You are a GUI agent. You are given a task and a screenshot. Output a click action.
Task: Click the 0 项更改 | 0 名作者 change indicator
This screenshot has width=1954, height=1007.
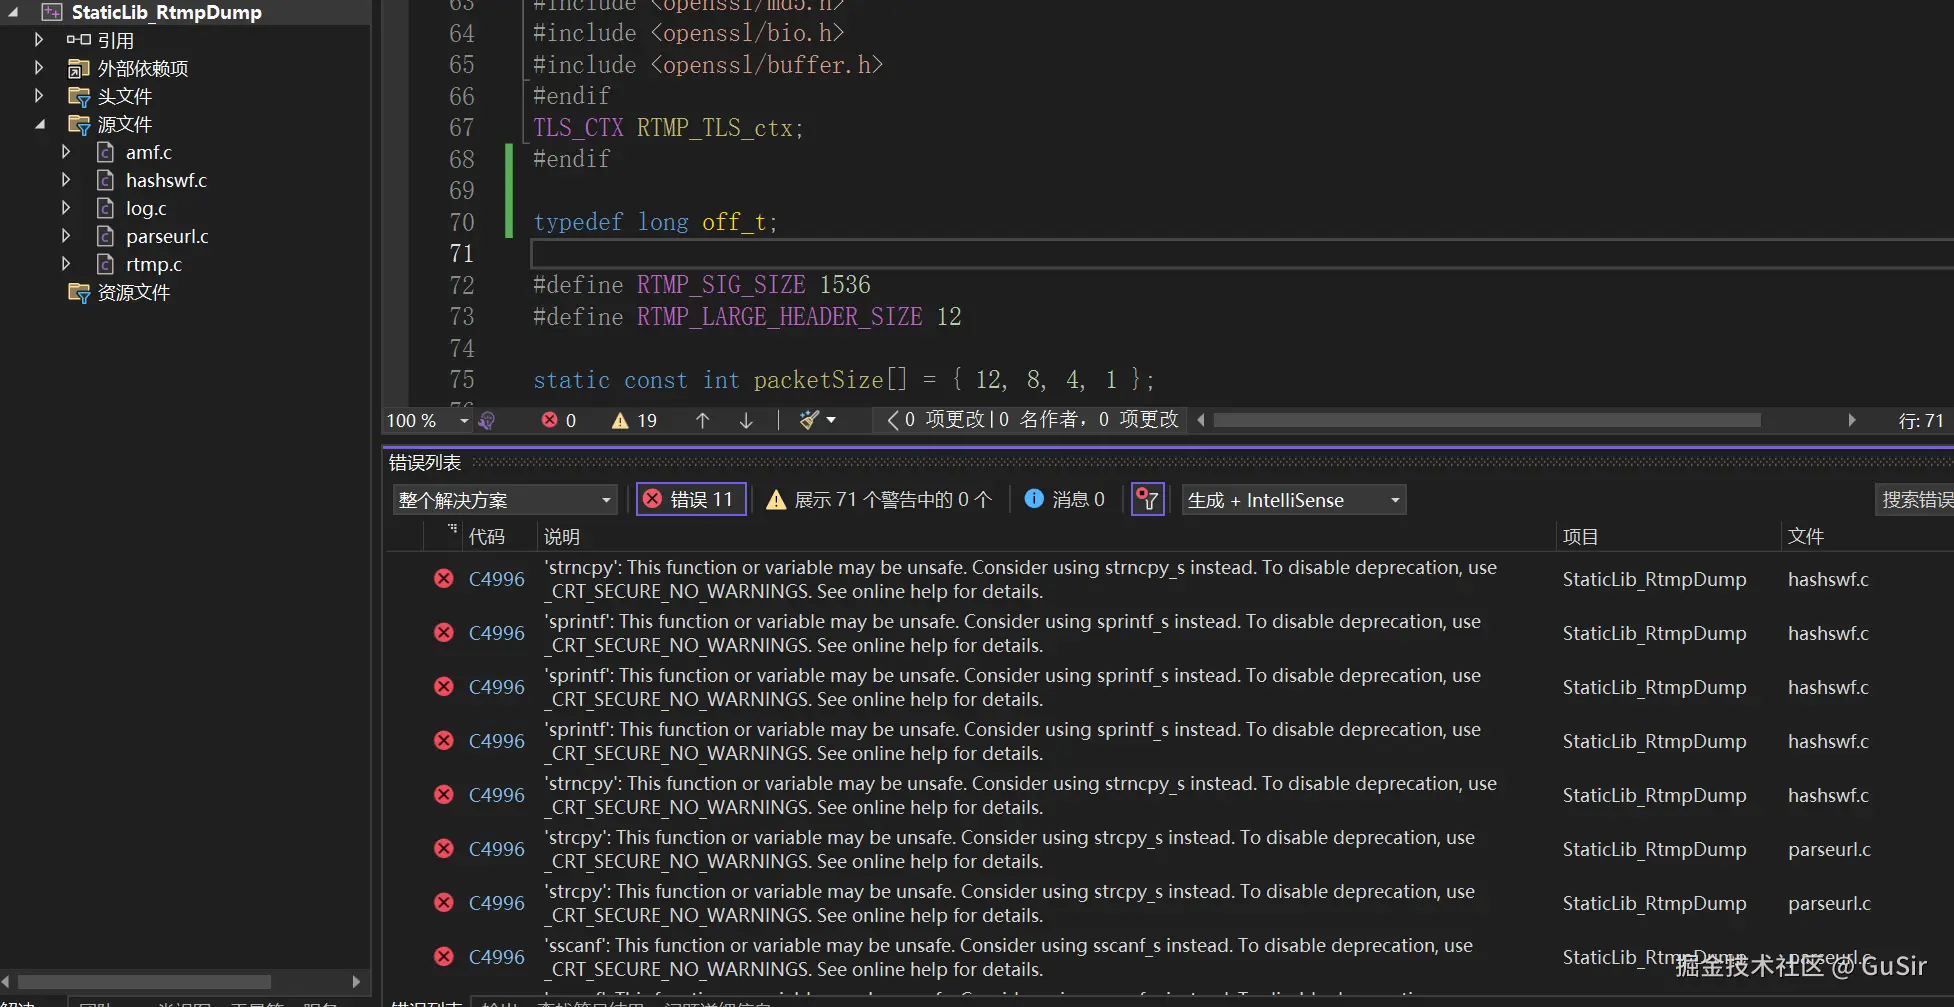point(1034,420)
